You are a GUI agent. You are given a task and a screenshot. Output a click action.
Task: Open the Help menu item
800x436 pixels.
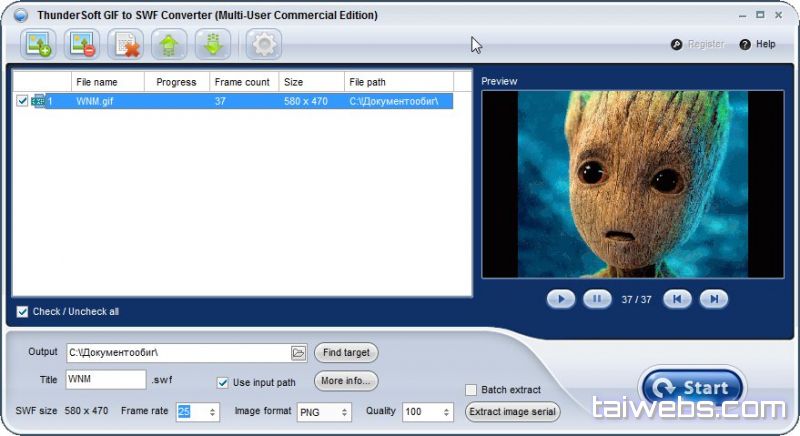(758, 44)
